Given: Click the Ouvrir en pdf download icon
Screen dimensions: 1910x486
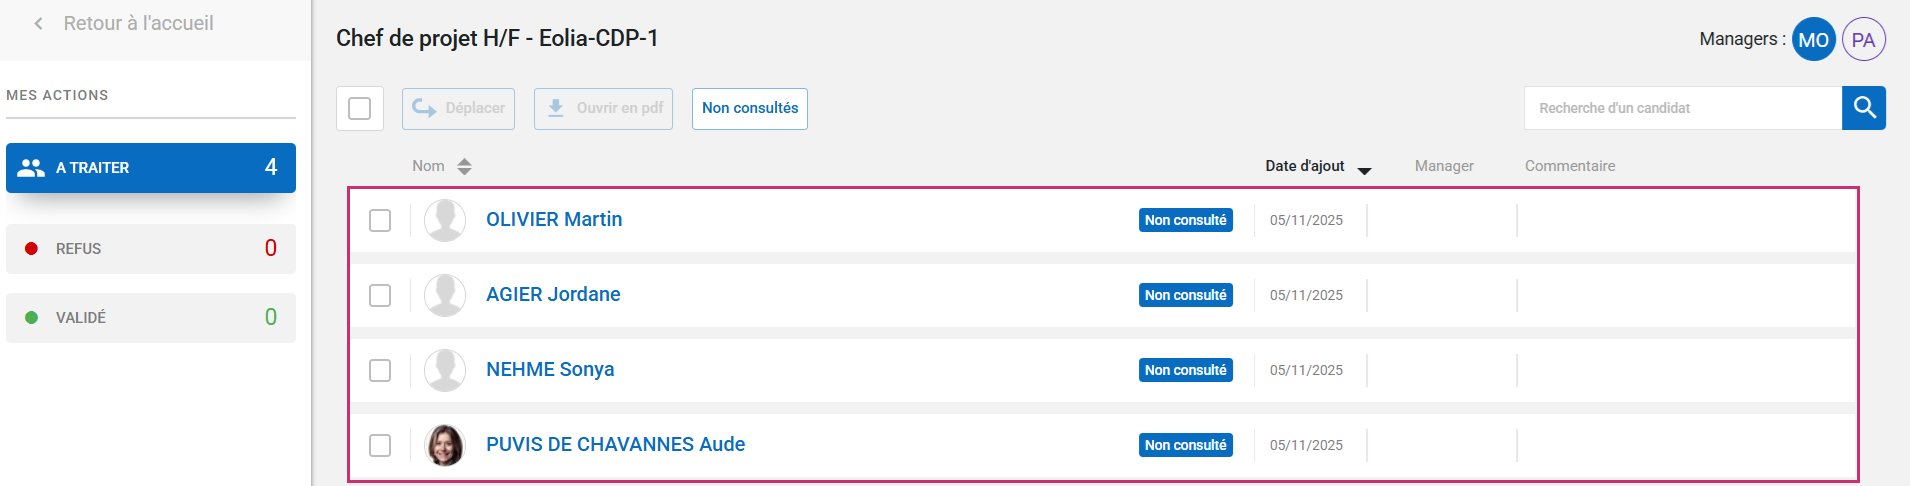Looking at the screenshot, I should [555, 108].
